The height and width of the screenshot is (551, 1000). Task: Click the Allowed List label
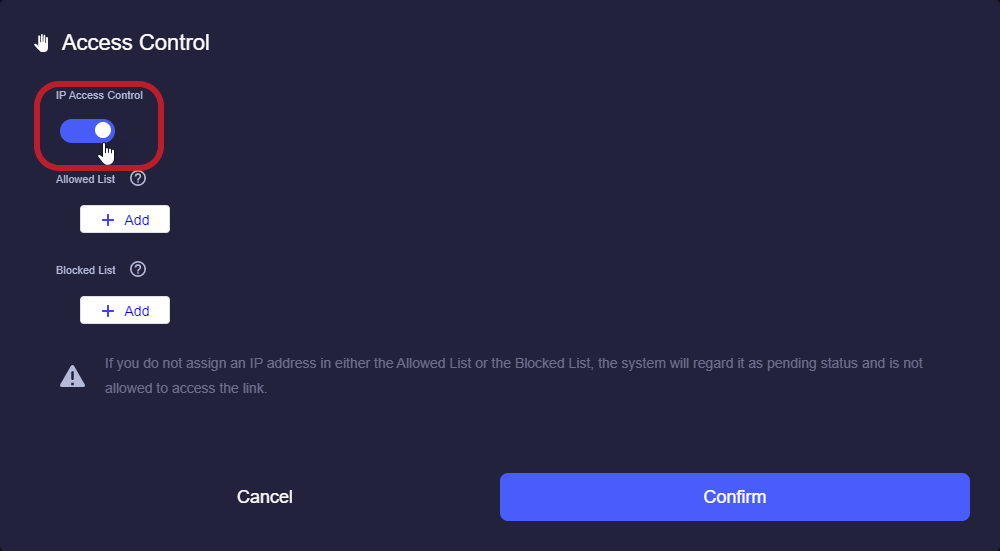pyautogui.click(x=85, y=179)
